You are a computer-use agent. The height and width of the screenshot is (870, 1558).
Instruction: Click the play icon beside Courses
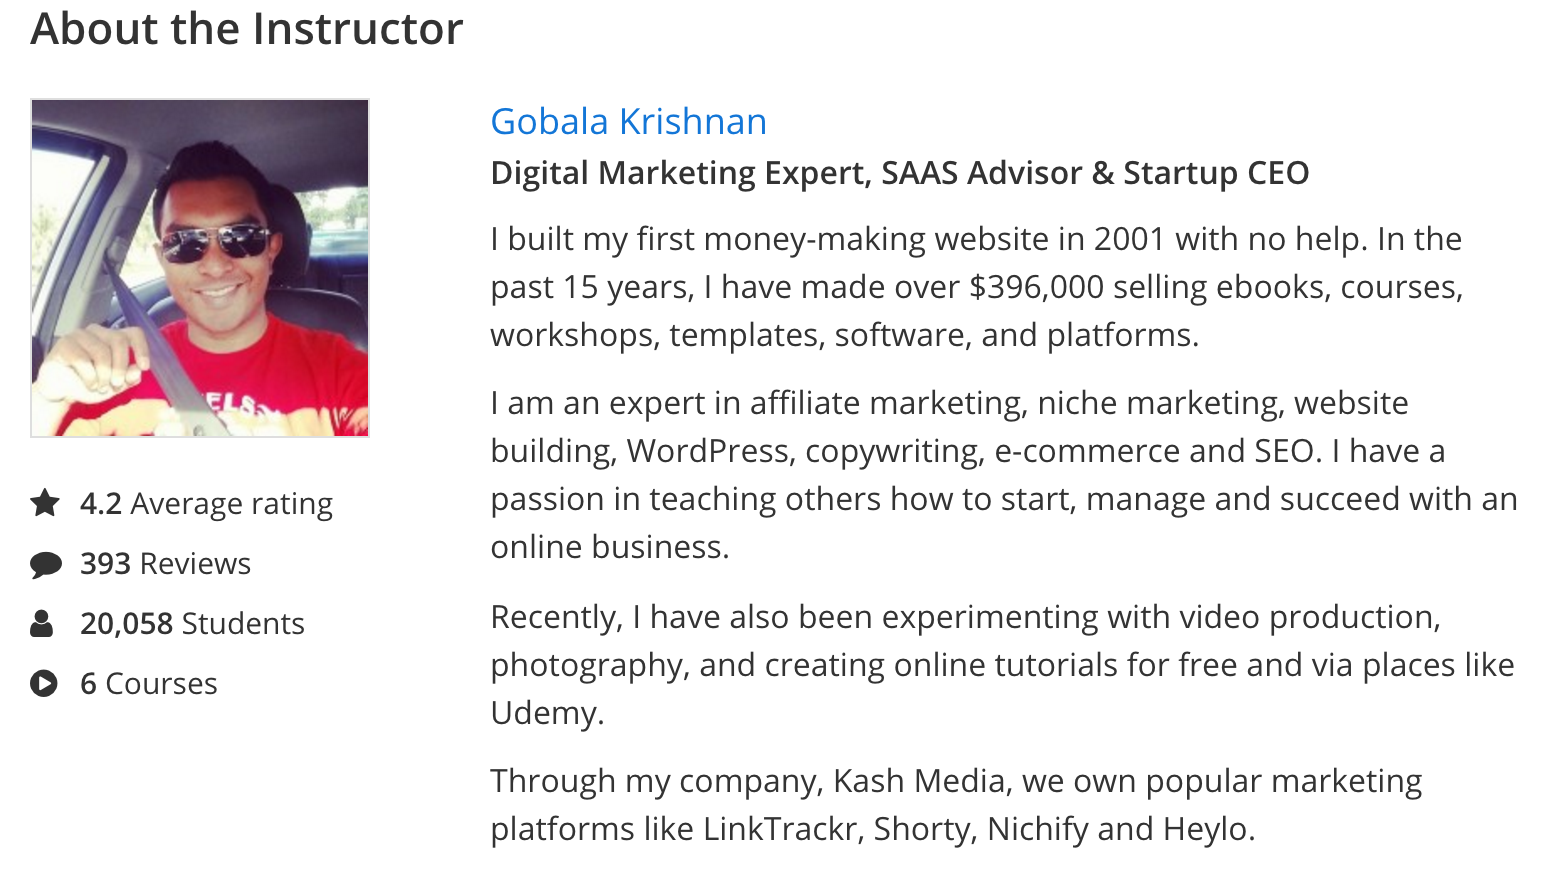click(44, 683)
